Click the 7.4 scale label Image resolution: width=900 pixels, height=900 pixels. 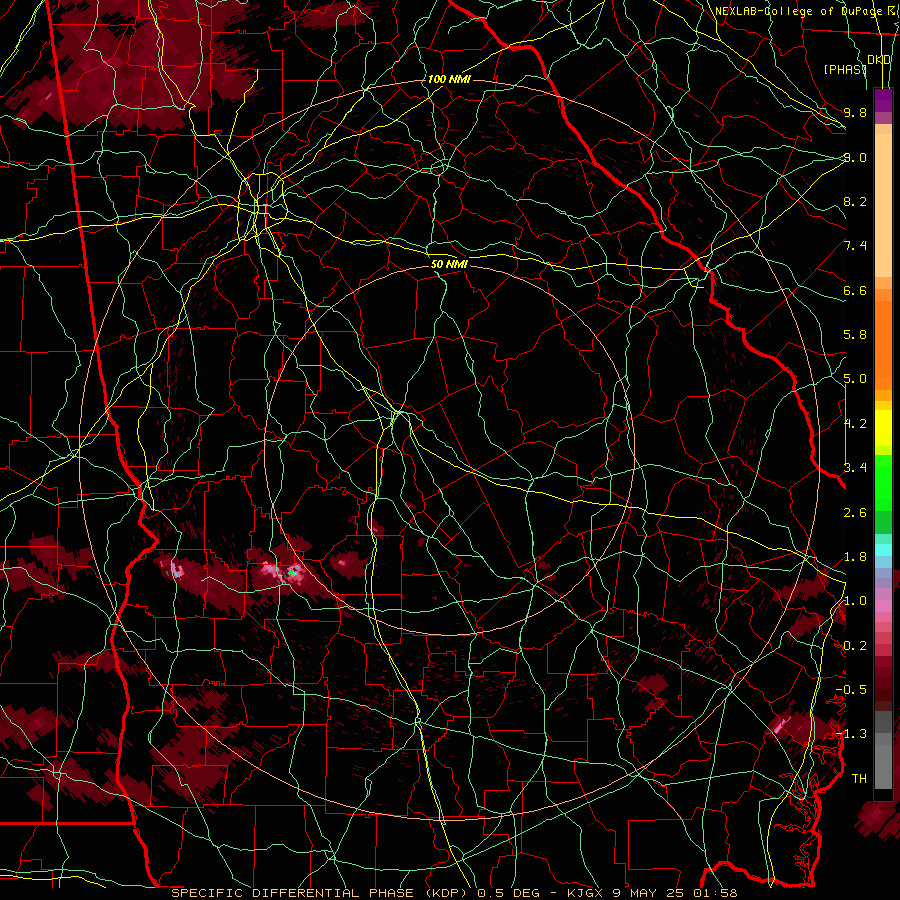855,246
